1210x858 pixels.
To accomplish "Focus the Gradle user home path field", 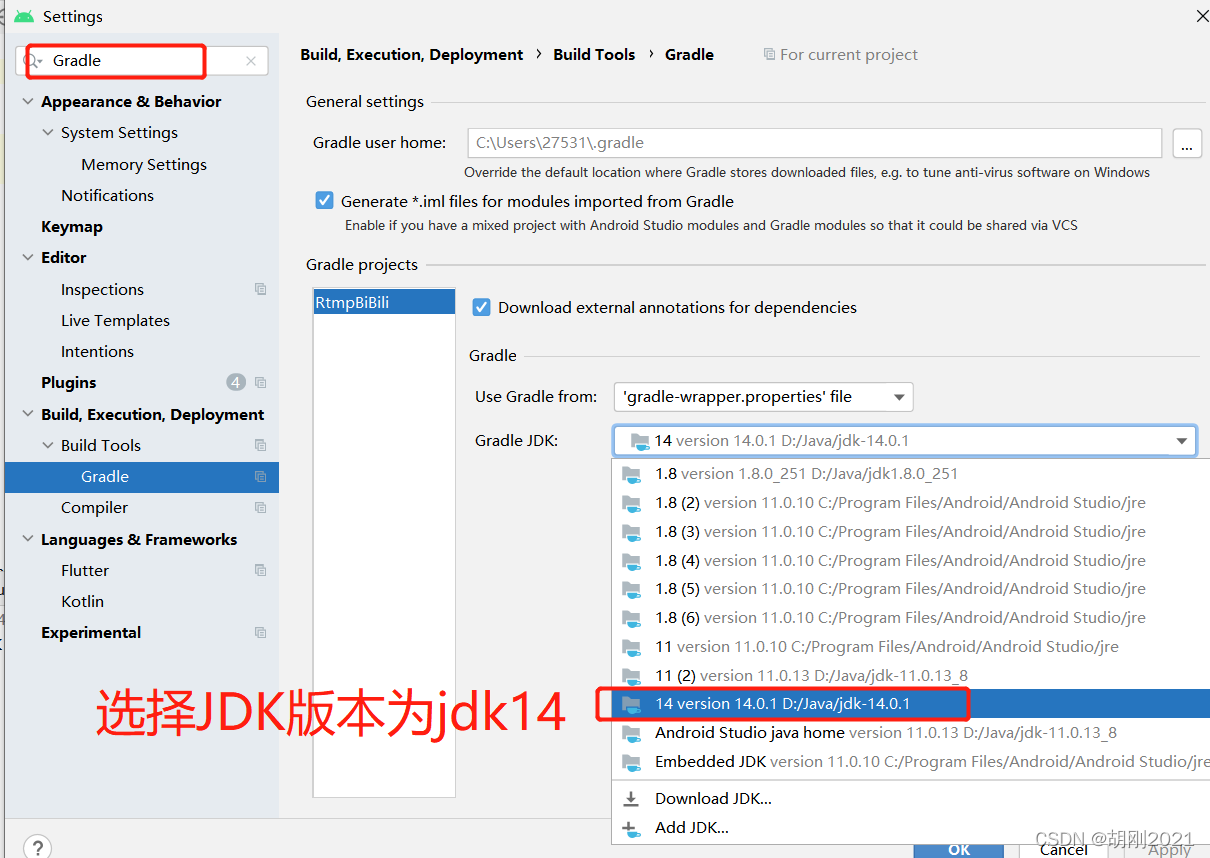I will coord(814,143).
